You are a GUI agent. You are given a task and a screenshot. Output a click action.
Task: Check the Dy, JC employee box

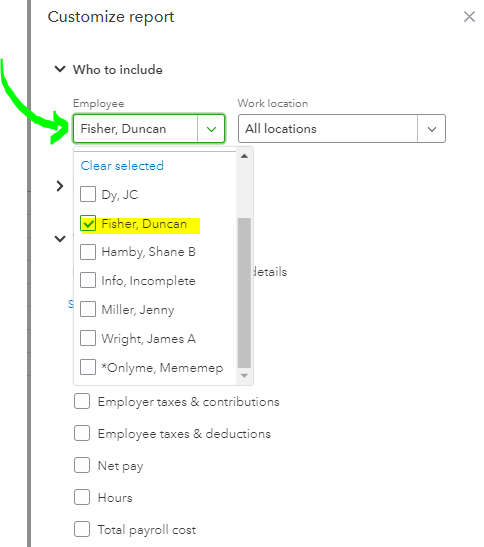pyautogui.click(x=88, y=194)
